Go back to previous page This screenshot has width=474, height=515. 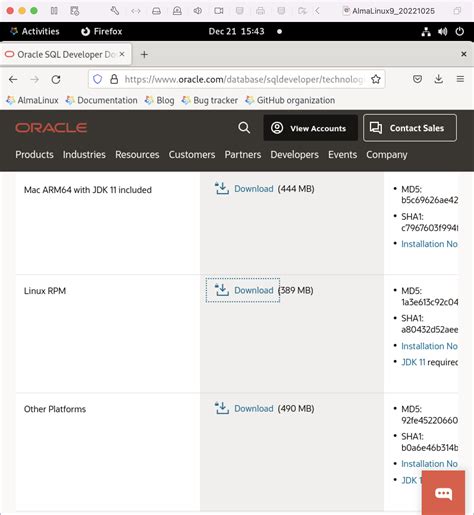tap(13, 79)
